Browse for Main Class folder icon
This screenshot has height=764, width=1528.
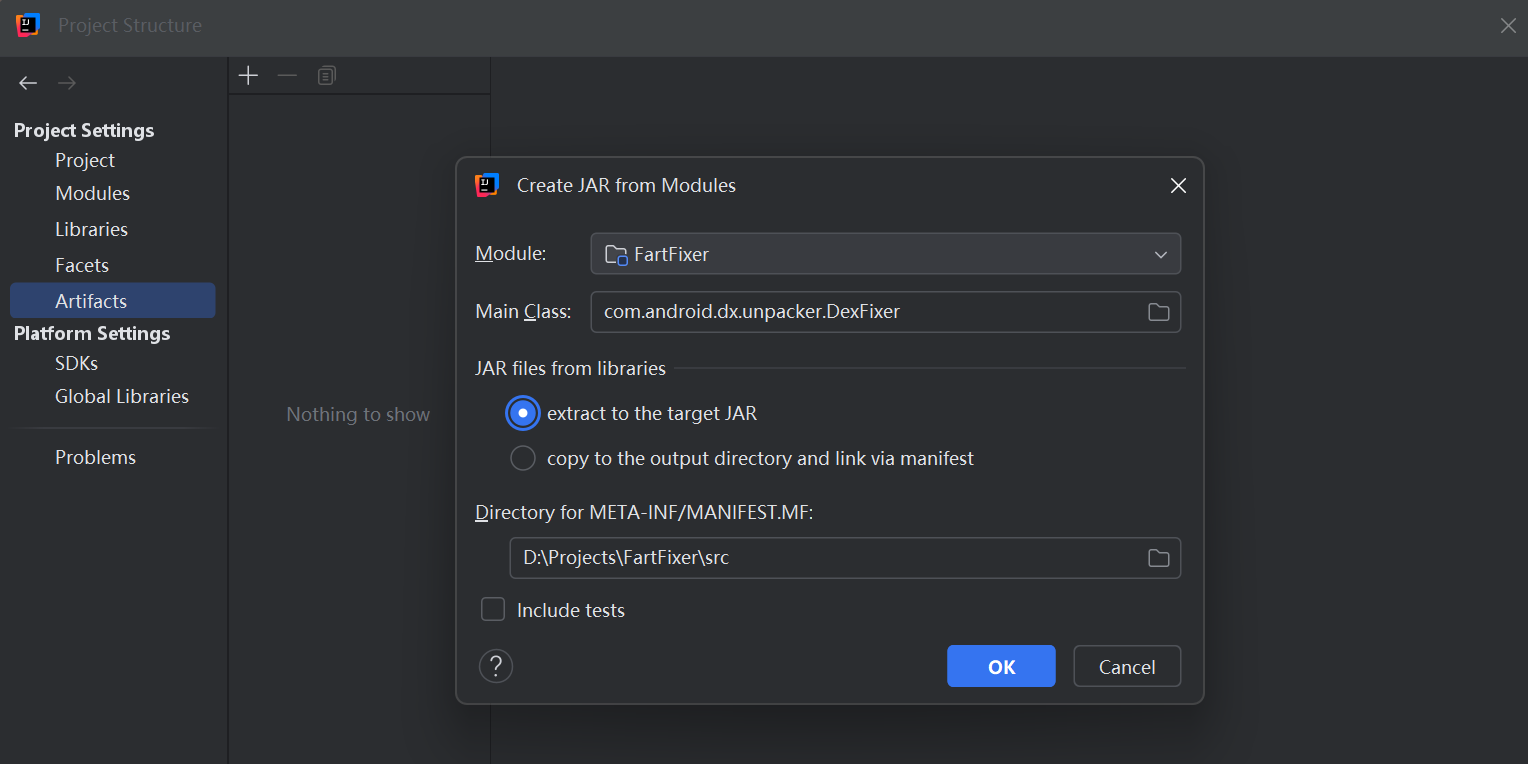coord(1158,312)
